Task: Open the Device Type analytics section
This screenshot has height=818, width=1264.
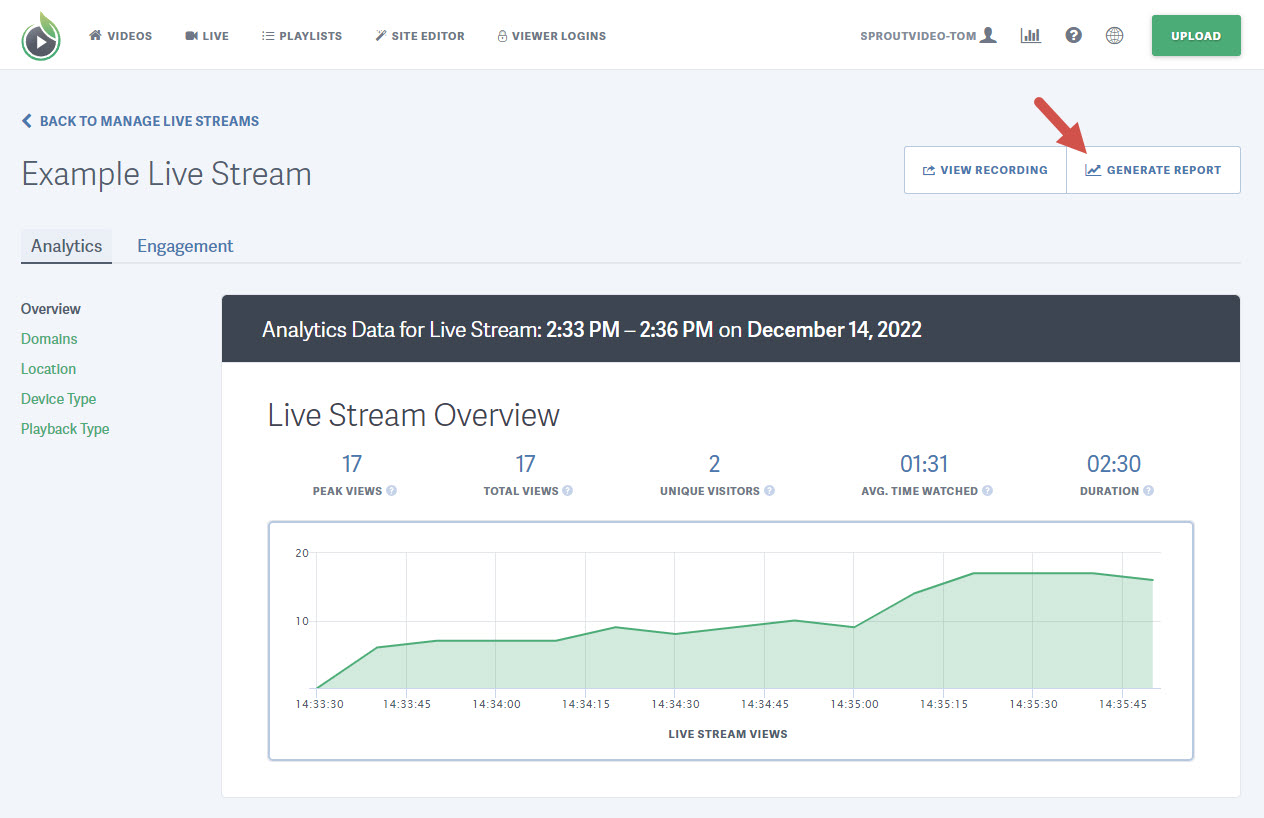Action: (58, 398)
